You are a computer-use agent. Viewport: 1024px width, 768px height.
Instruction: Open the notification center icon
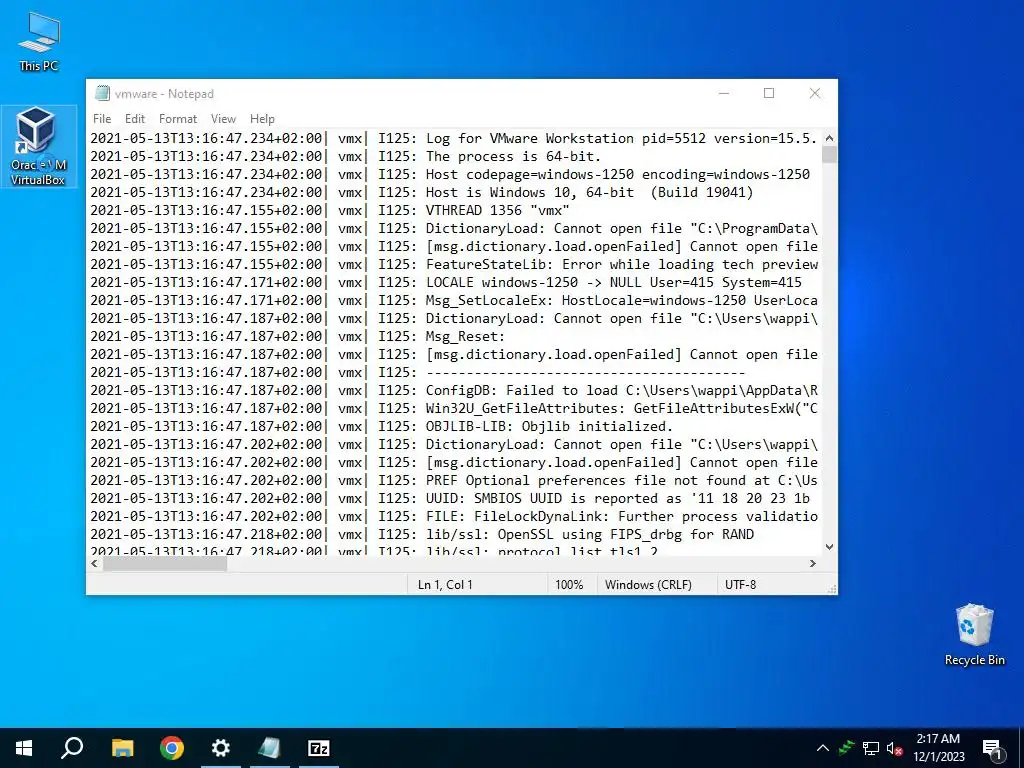(991, 748)
